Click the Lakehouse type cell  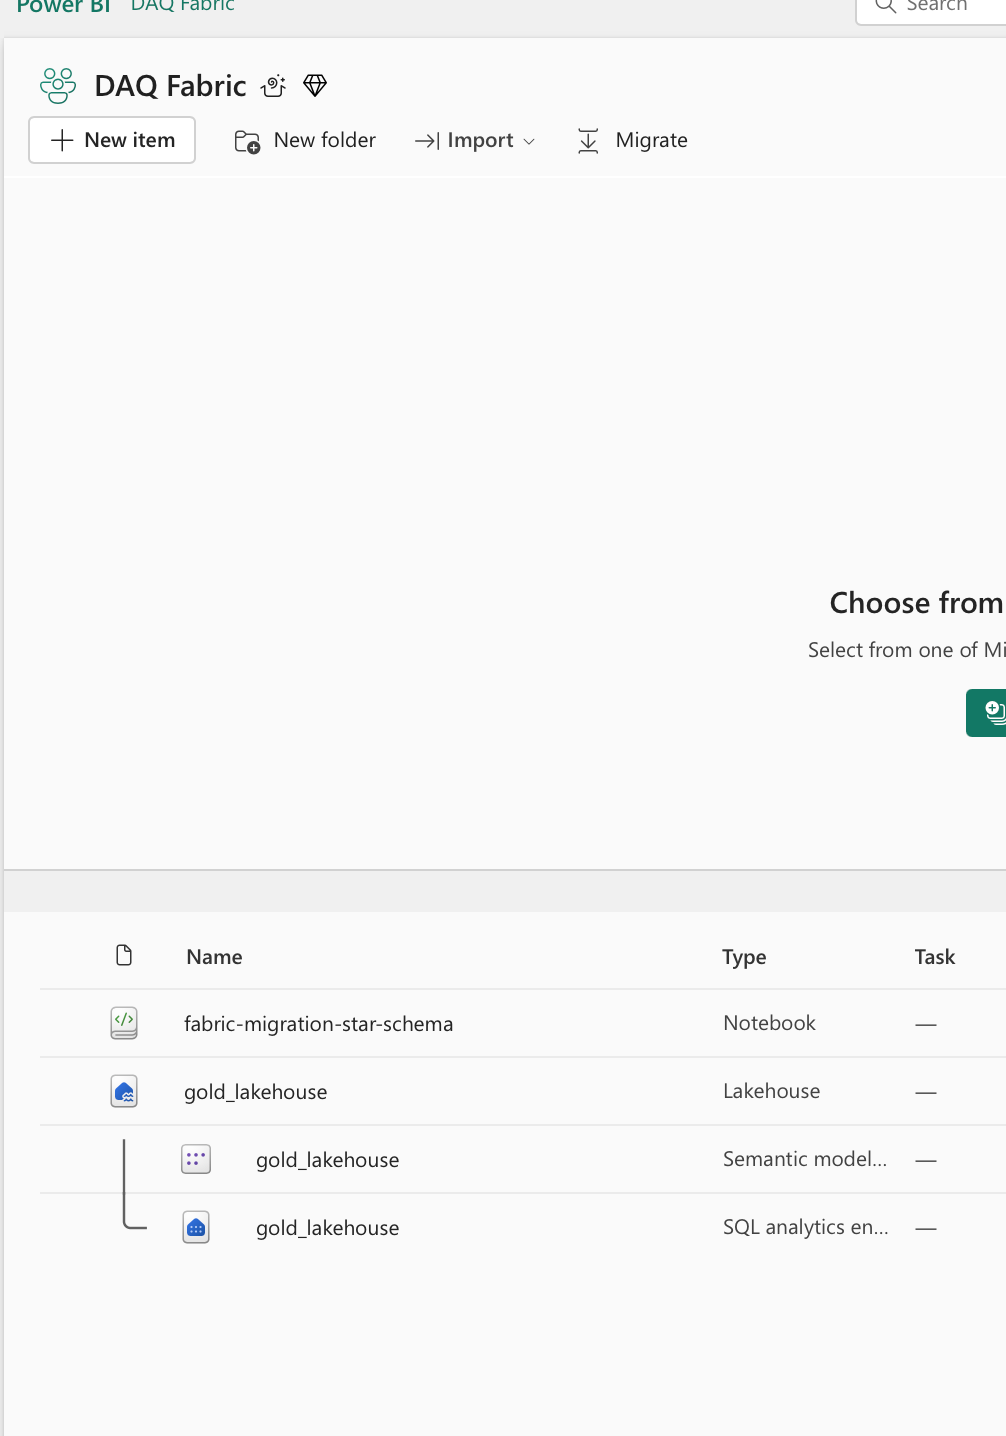click(x=771, y=1091)
